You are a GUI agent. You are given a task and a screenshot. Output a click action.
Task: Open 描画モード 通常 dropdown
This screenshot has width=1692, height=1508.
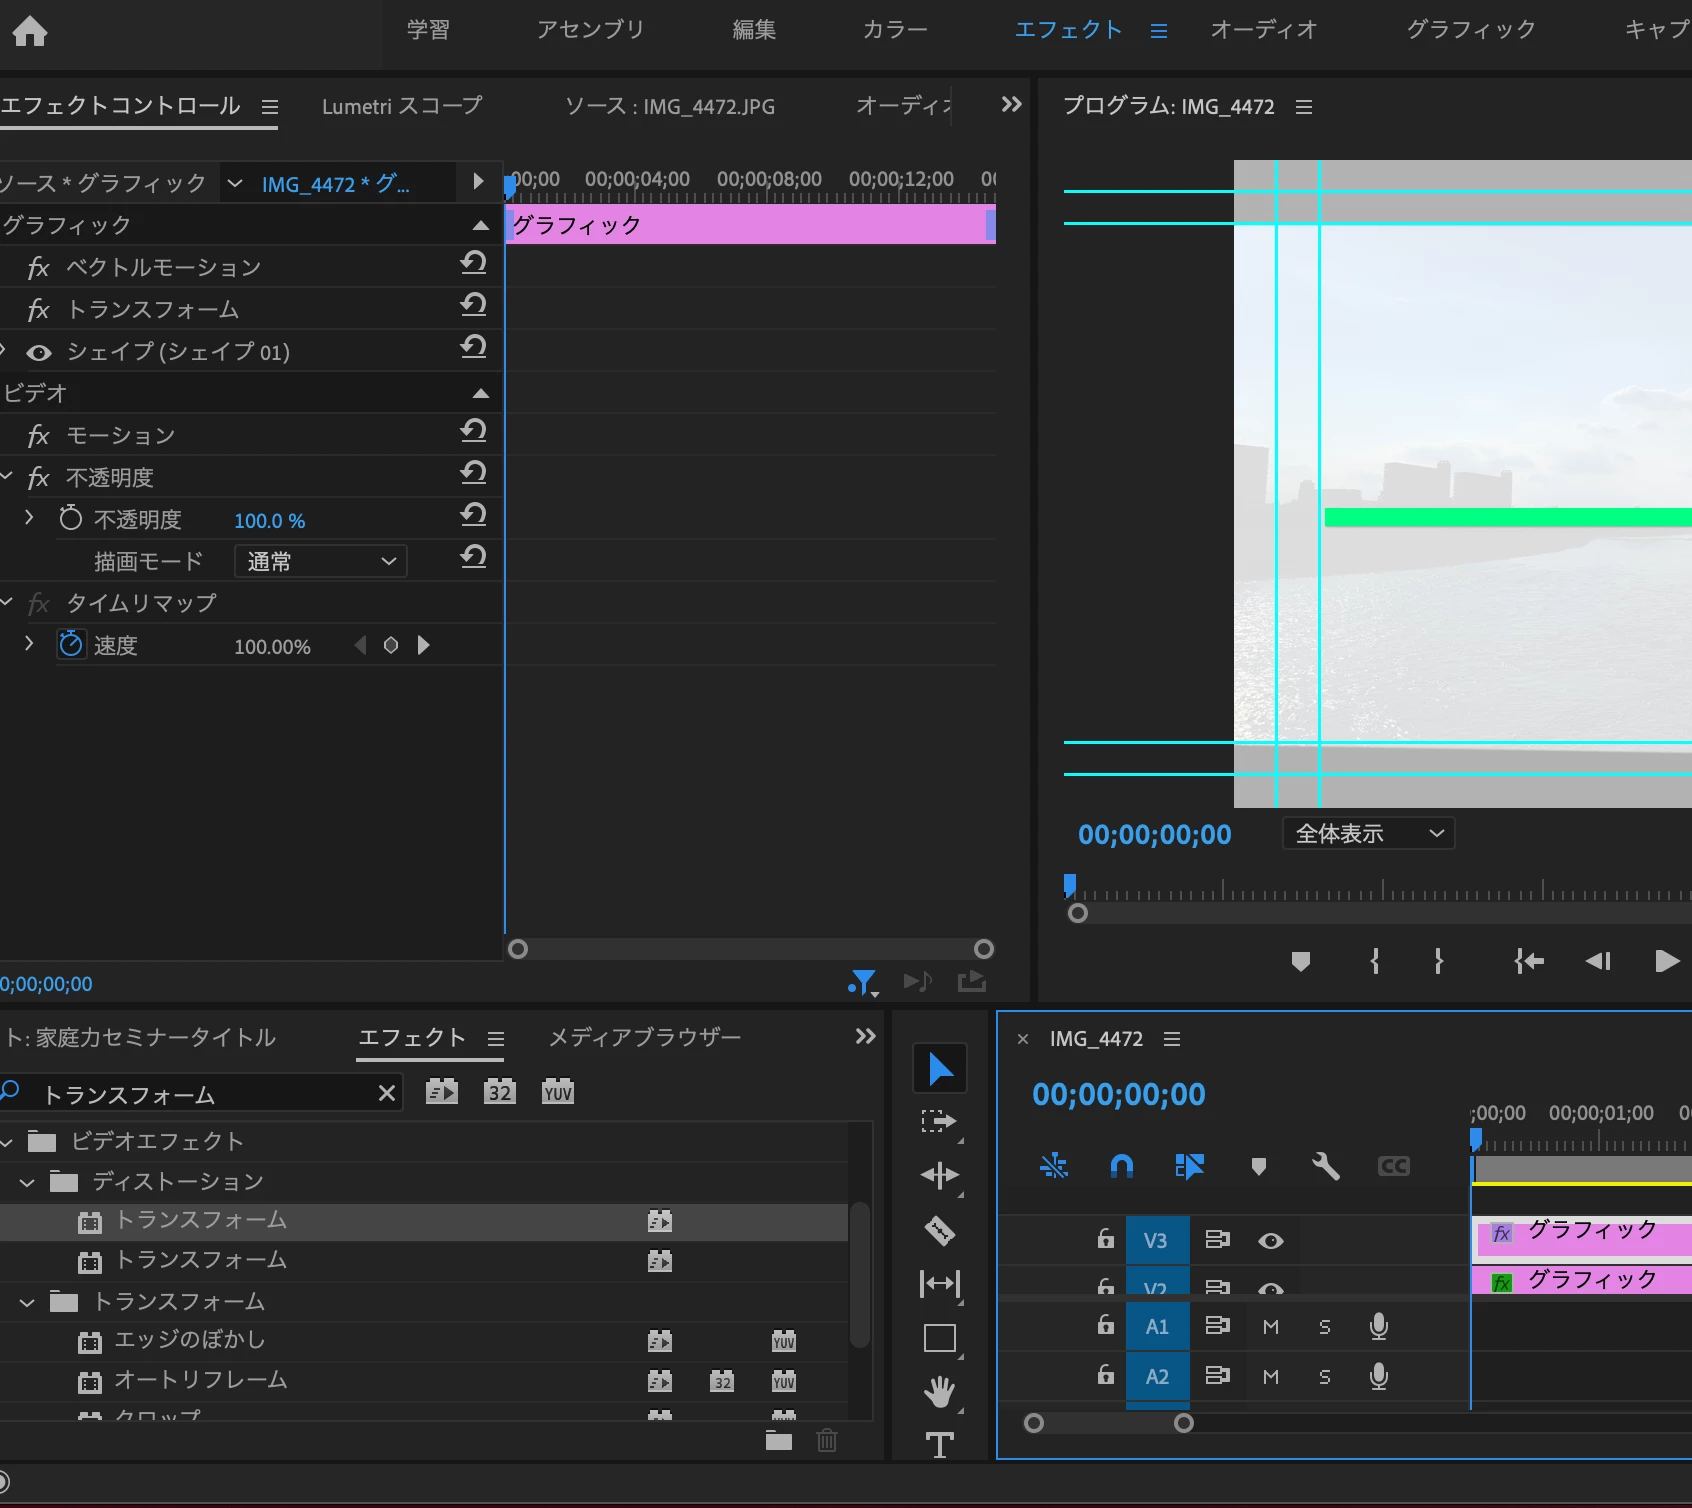(321, 561)
